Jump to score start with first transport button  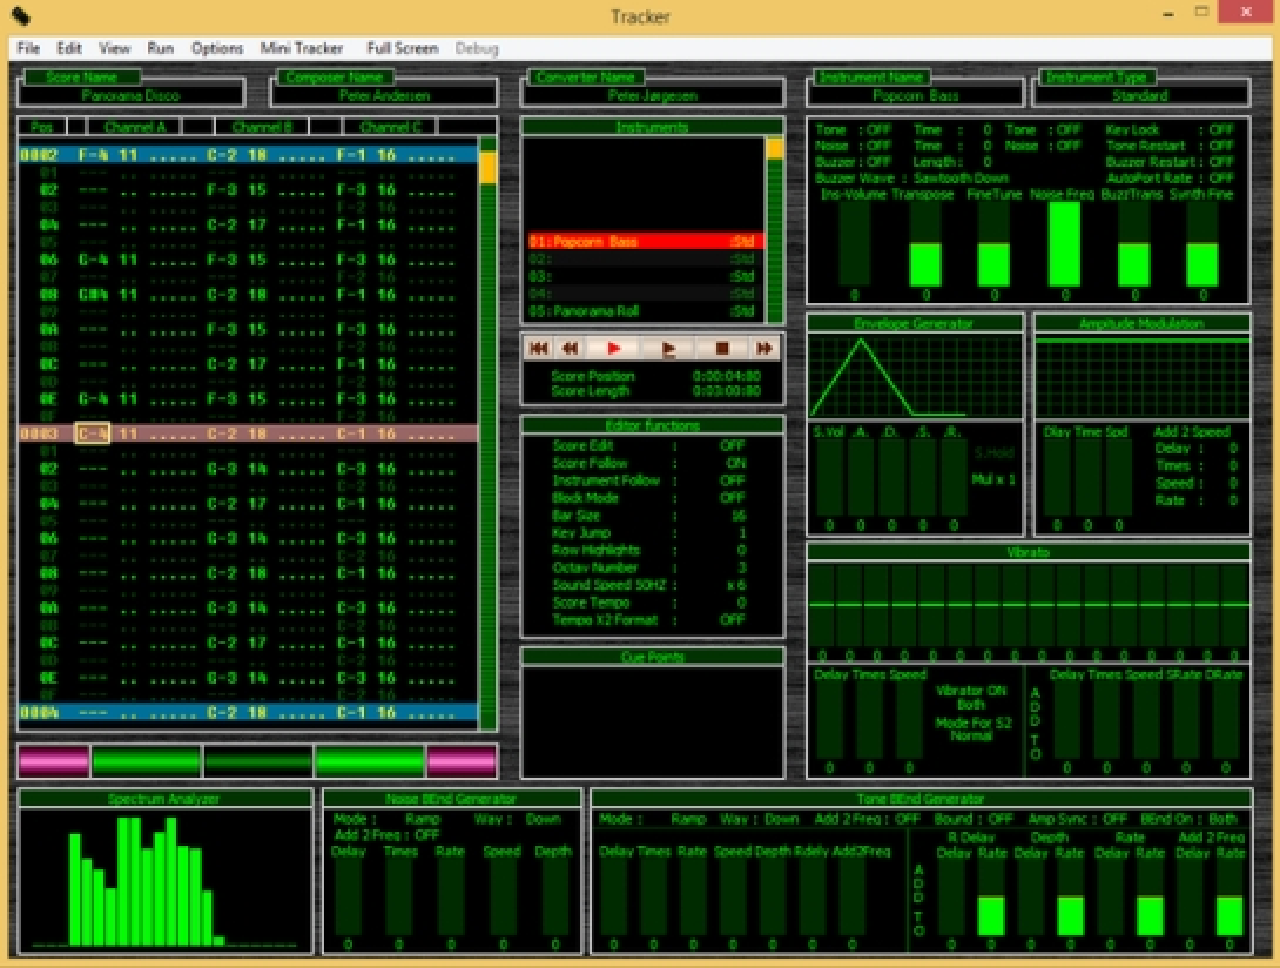pos(538,348)
